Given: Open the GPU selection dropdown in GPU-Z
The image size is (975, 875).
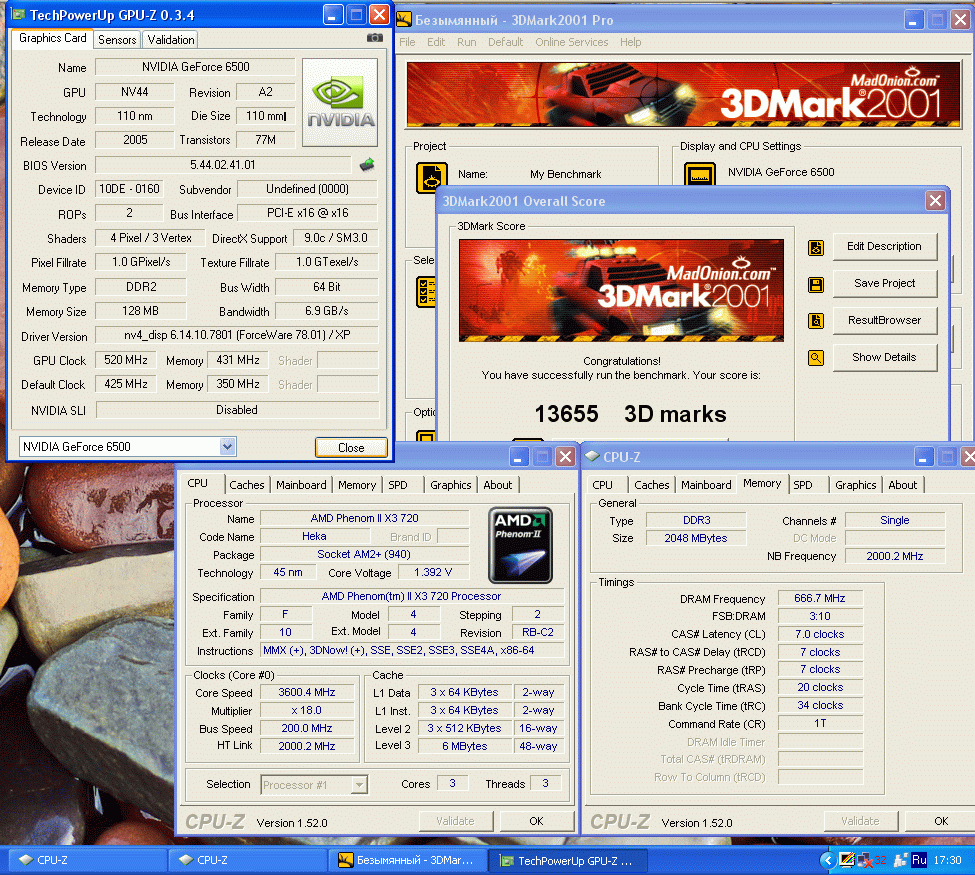Looking at the screenshot, I should [x=228, y=447].
